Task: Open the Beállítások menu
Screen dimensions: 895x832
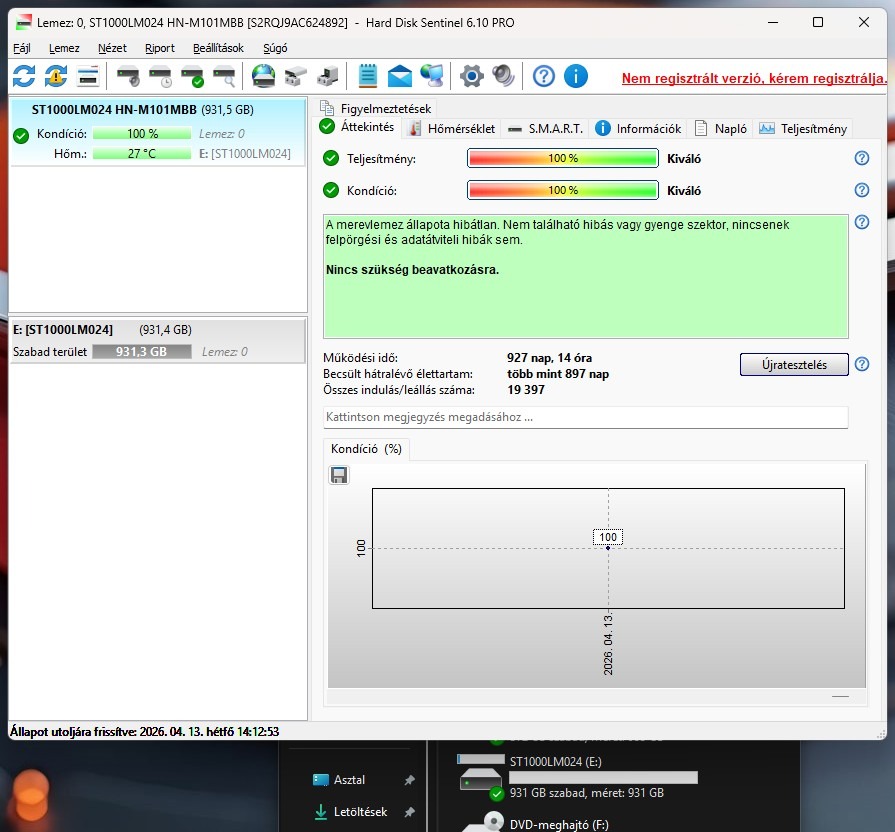Action: coord(218,48)
